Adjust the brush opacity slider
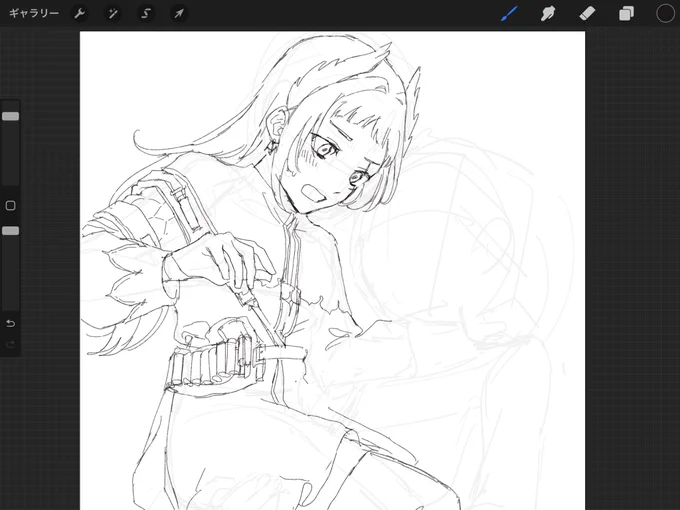 point(10,231)
